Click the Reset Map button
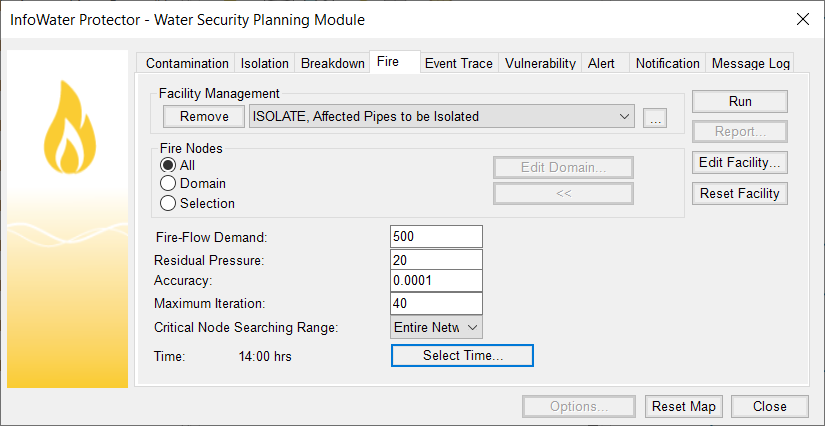 tap(683, 407)
